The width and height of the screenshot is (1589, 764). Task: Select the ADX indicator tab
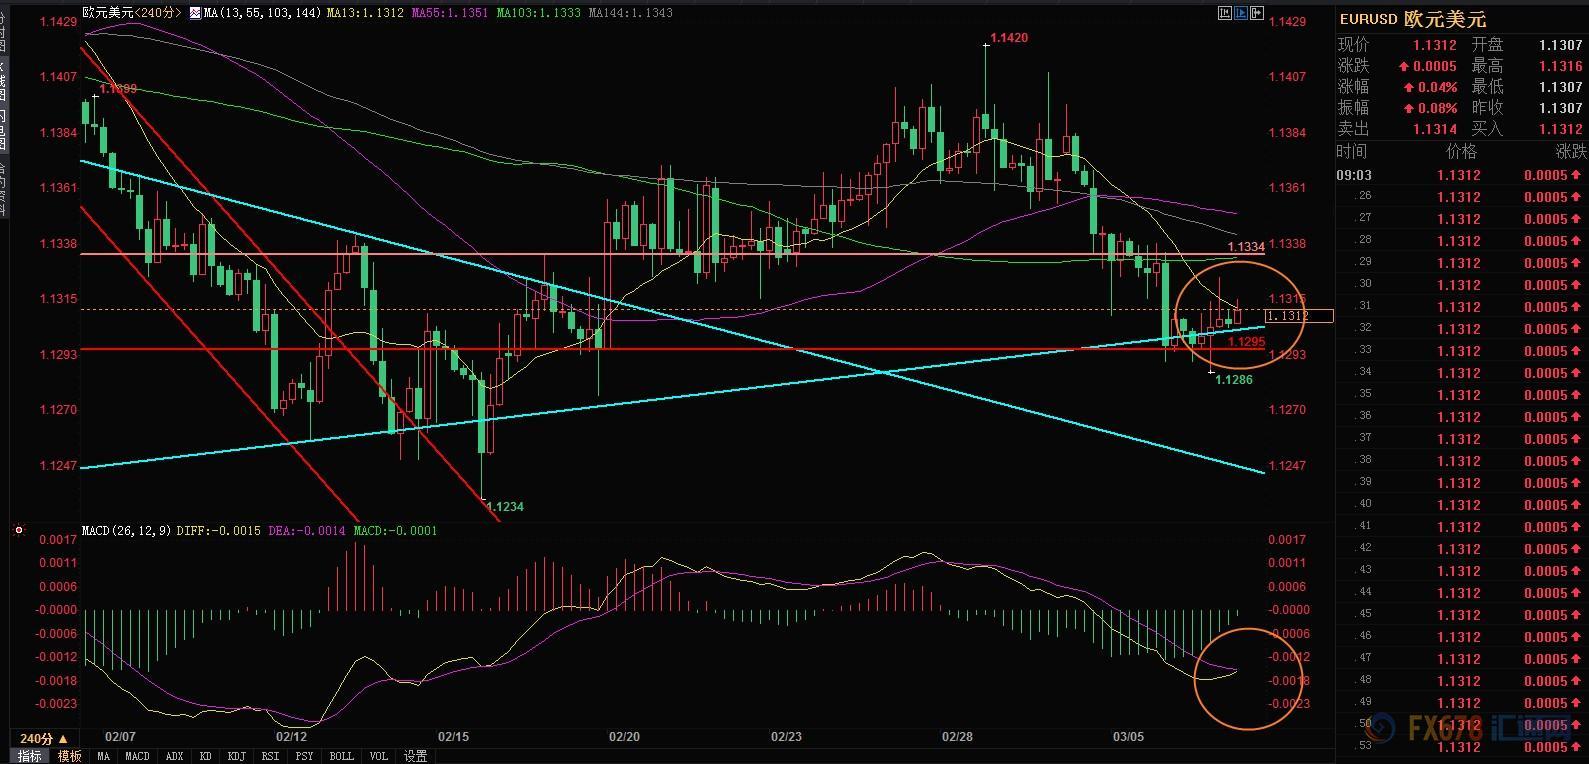coord(174,756)
